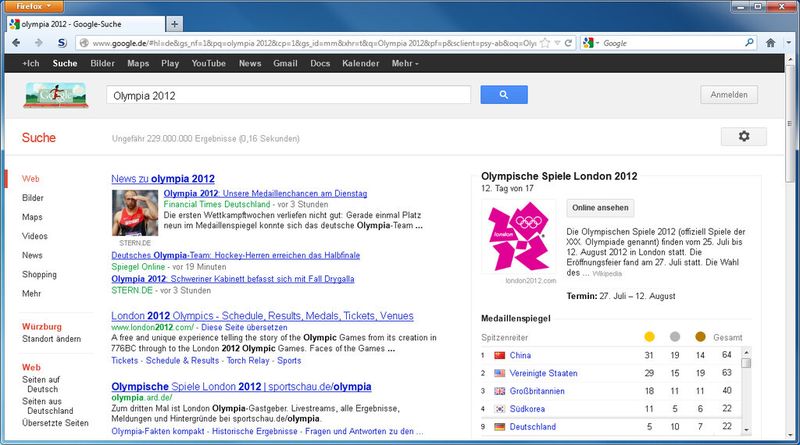Open London 2012 Olympics Schedule result
The image size is (800, 445).
click(262, 316)
